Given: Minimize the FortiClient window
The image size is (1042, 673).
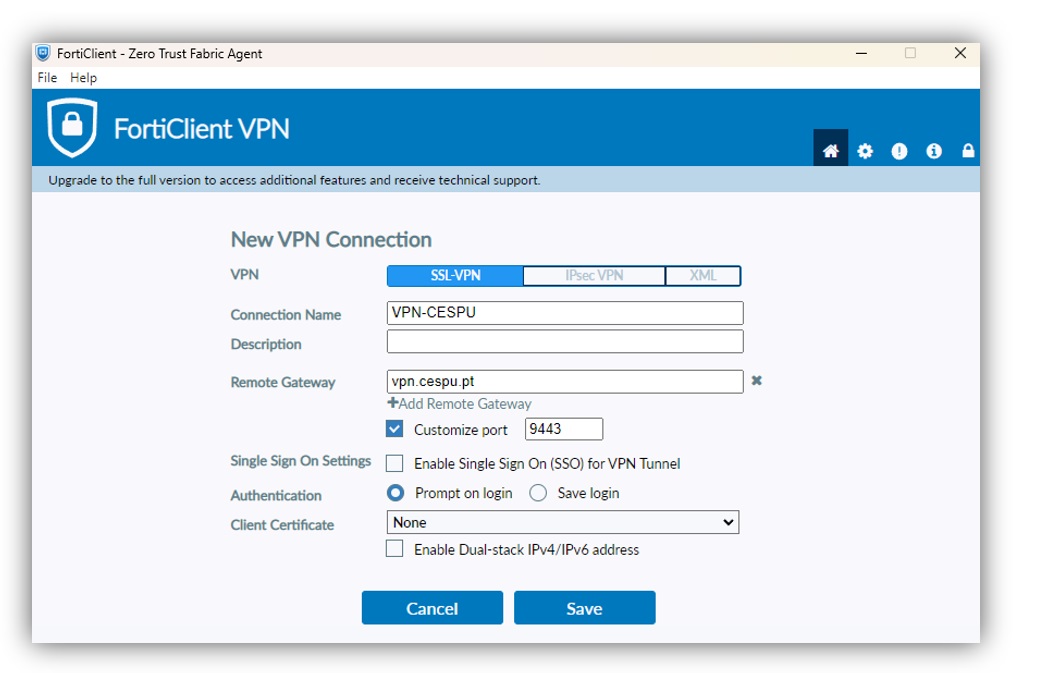Looking at the screenshot, I should point(861,53).
